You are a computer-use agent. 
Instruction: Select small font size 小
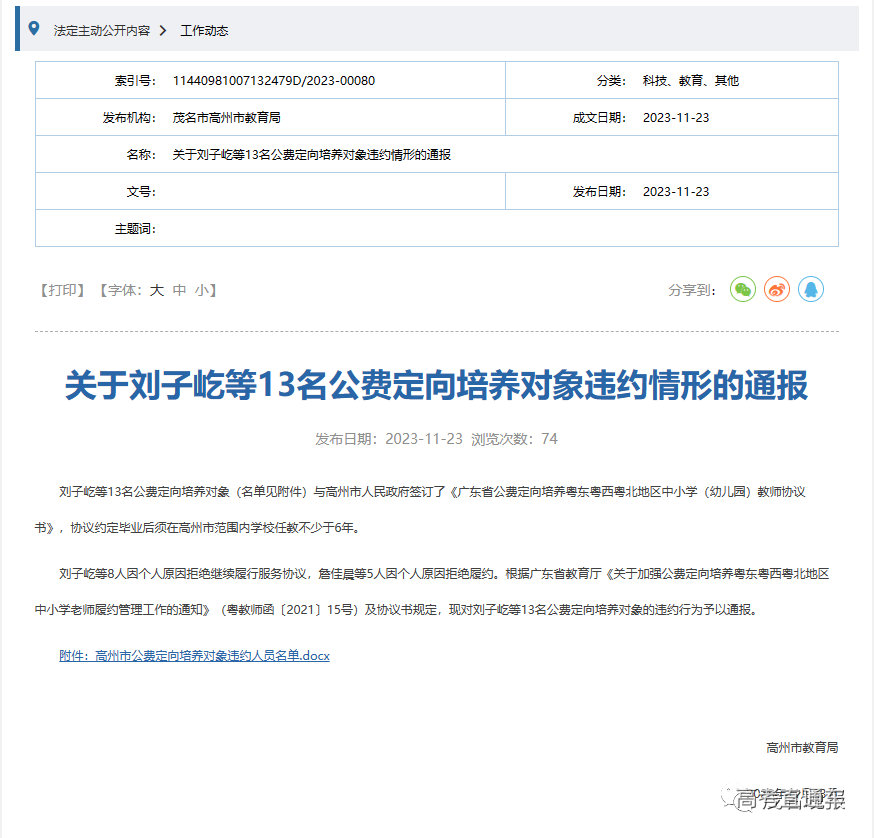200,289
